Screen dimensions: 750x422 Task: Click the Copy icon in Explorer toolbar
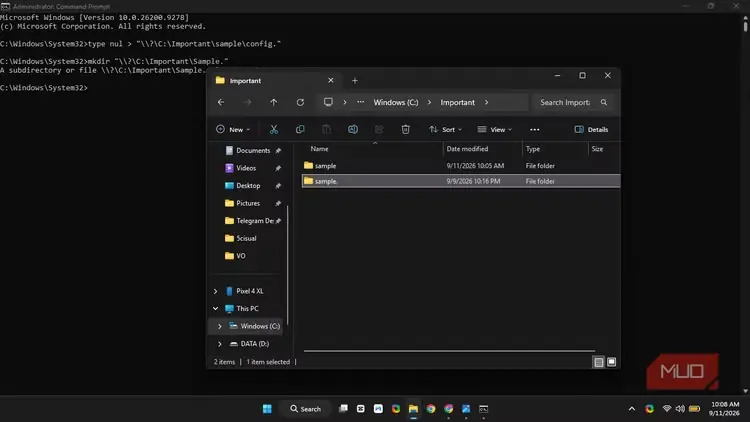click(300, 129)
